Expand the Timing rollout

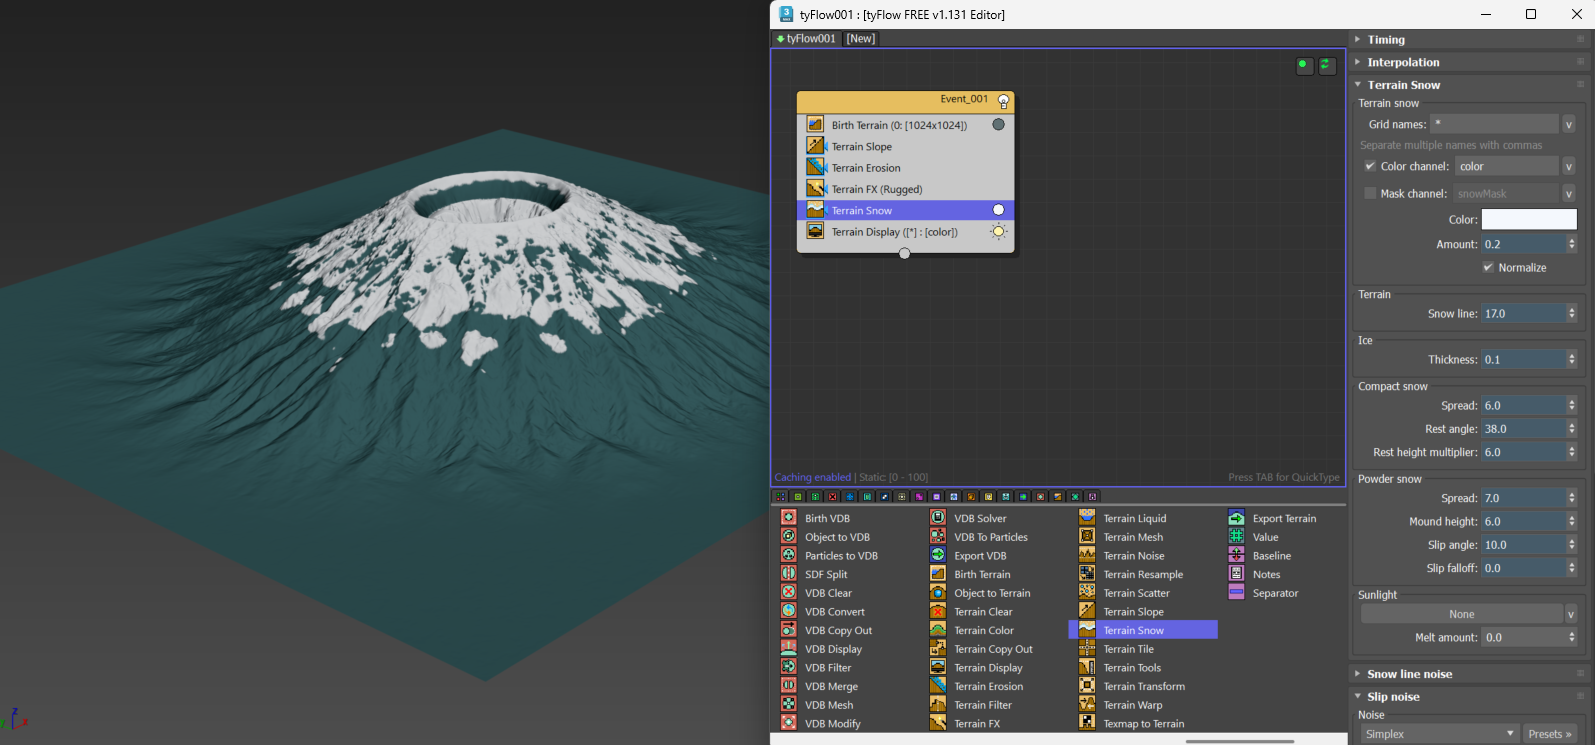1386,40
